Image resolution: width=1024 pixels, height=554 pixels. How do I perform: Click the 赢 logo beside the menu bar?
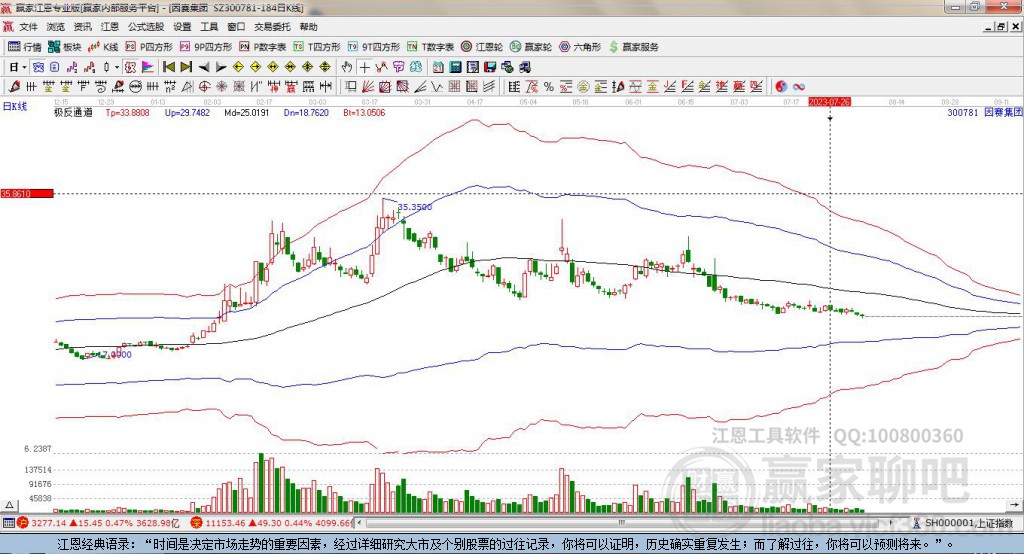(x=8, y=27)
